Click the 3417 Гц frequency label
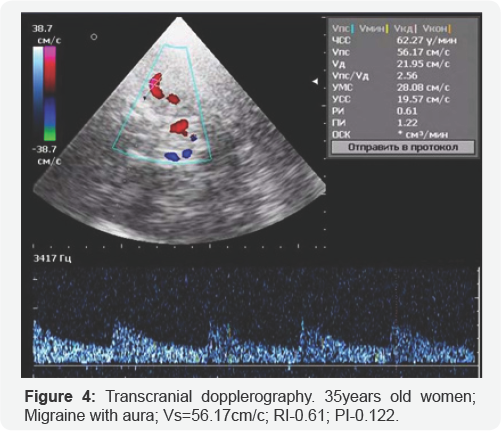Image resolution: width=501 pixels, height=431 pixels. (52, 259)
